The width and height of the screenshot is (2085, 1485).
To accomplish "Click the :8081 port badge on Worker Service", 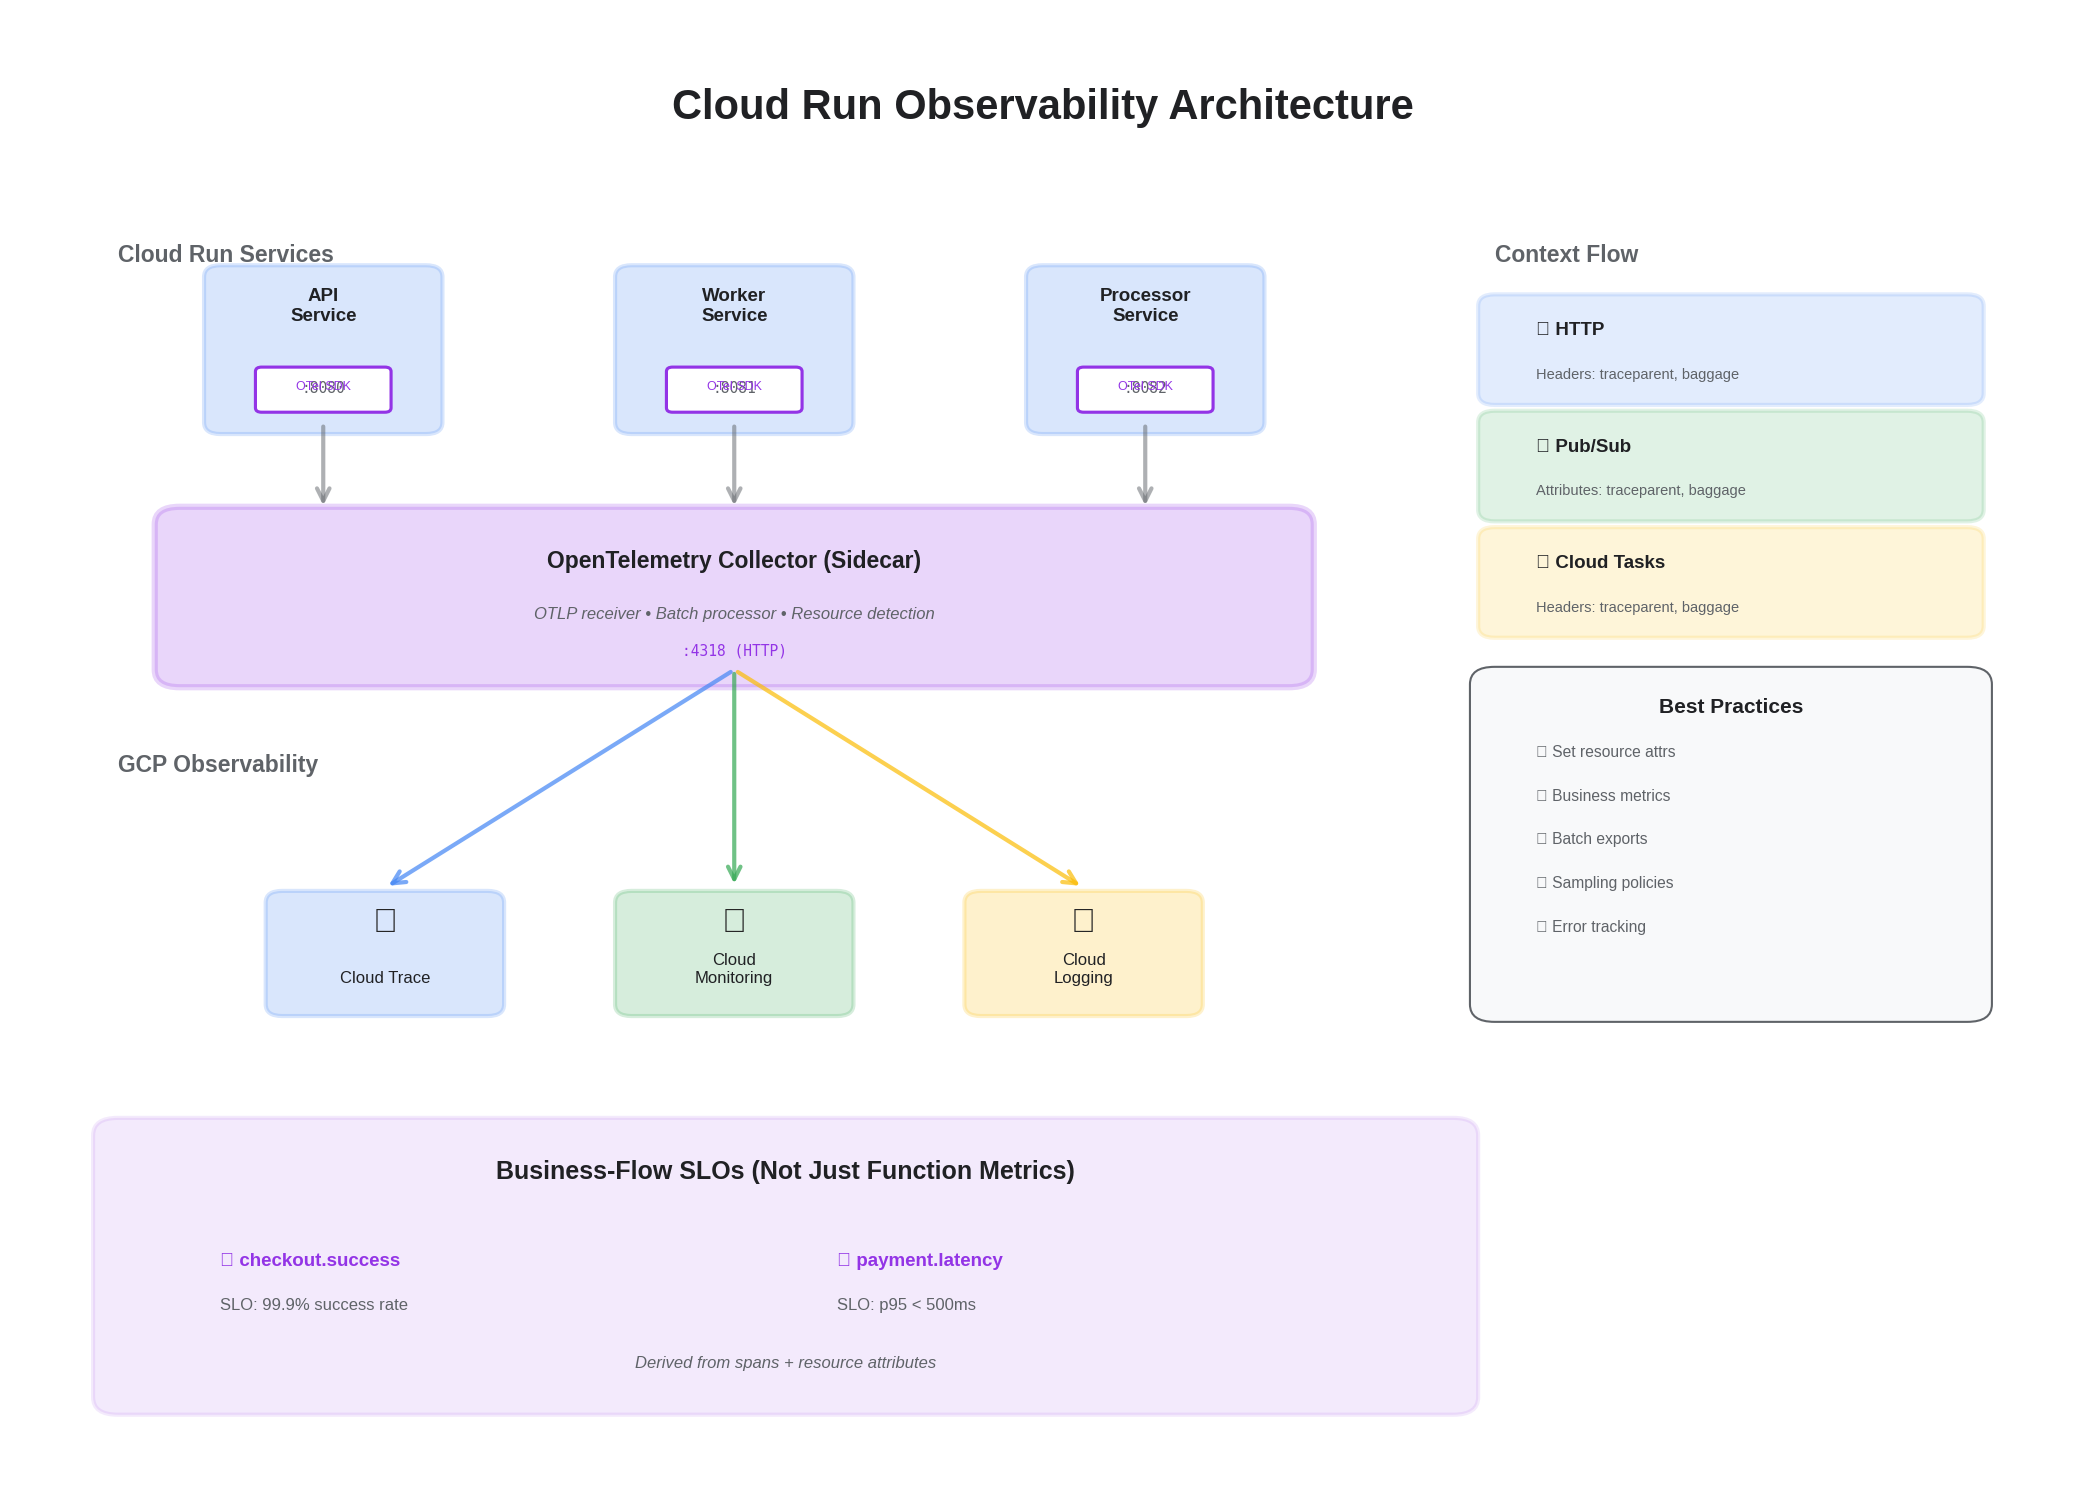I will coord(733,389).
